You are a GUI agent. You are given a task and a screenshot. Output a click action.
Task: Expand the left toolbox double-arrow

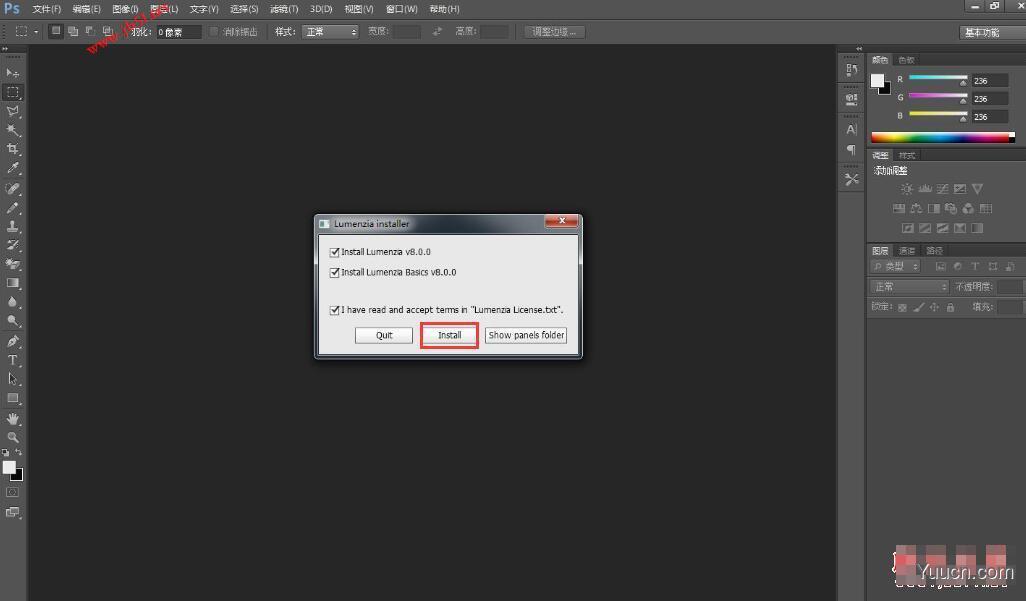5,48
